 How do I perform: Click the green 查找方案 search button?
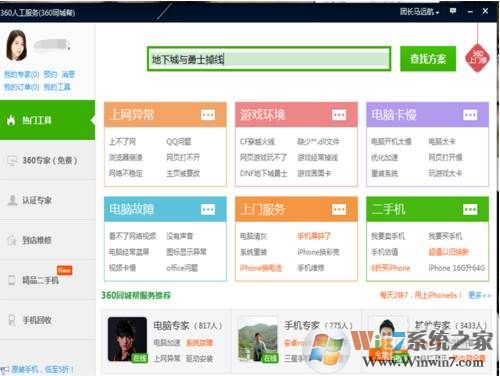428,59
